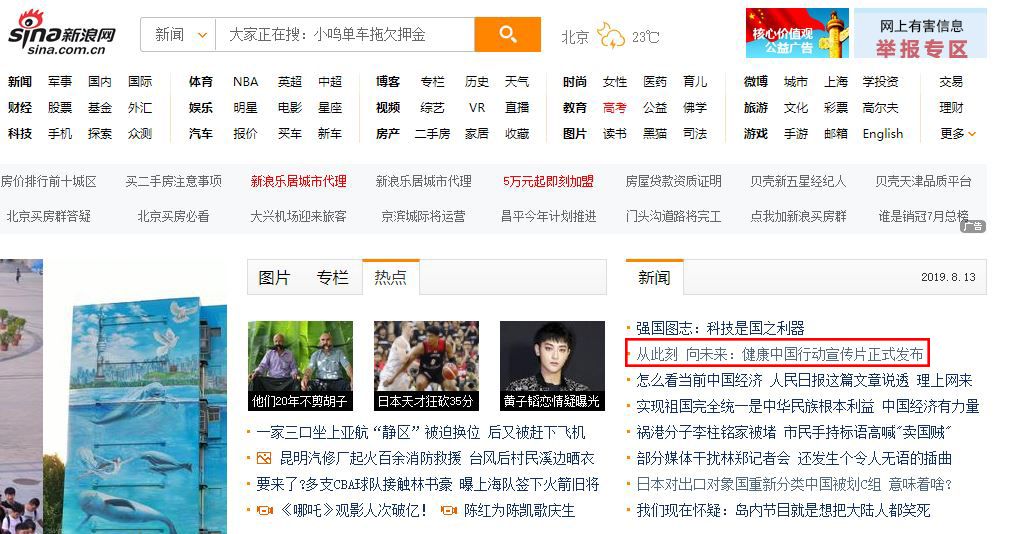Expand the 更多 navigation menu
The height and width of the screenshot is (534, 1023).
pos(958,133)
